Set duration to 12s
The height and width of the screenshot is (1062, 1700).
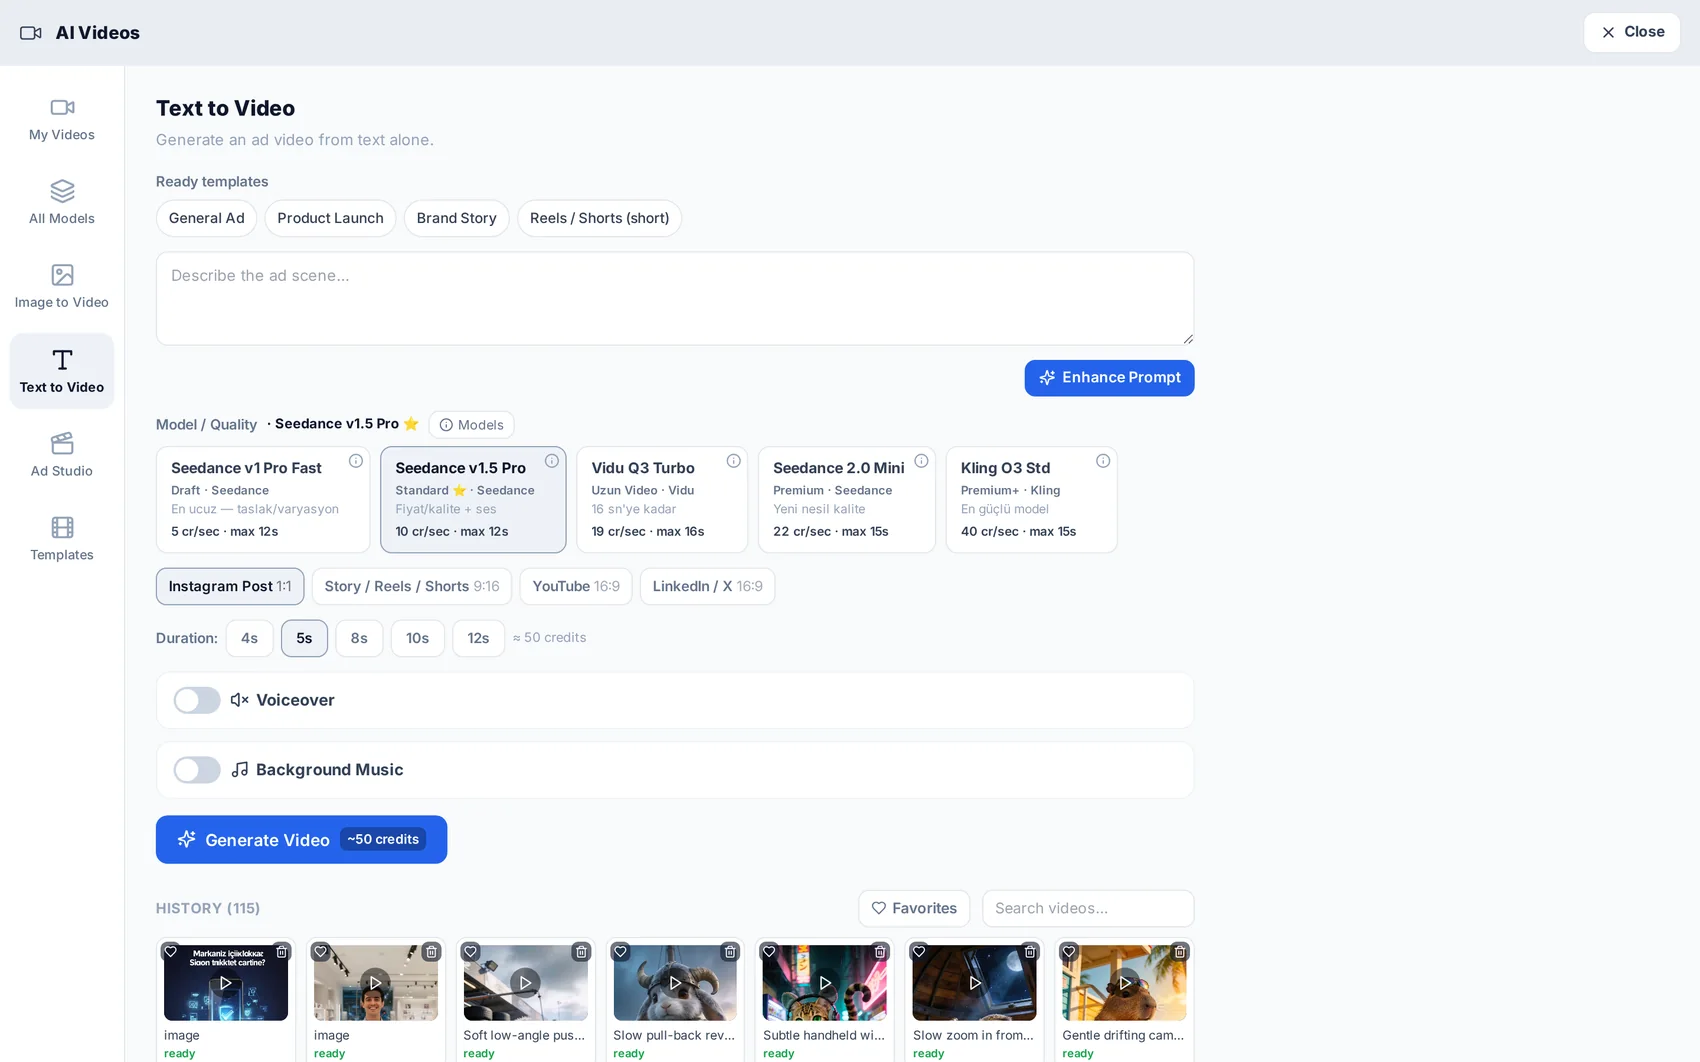tap(479, 638)
